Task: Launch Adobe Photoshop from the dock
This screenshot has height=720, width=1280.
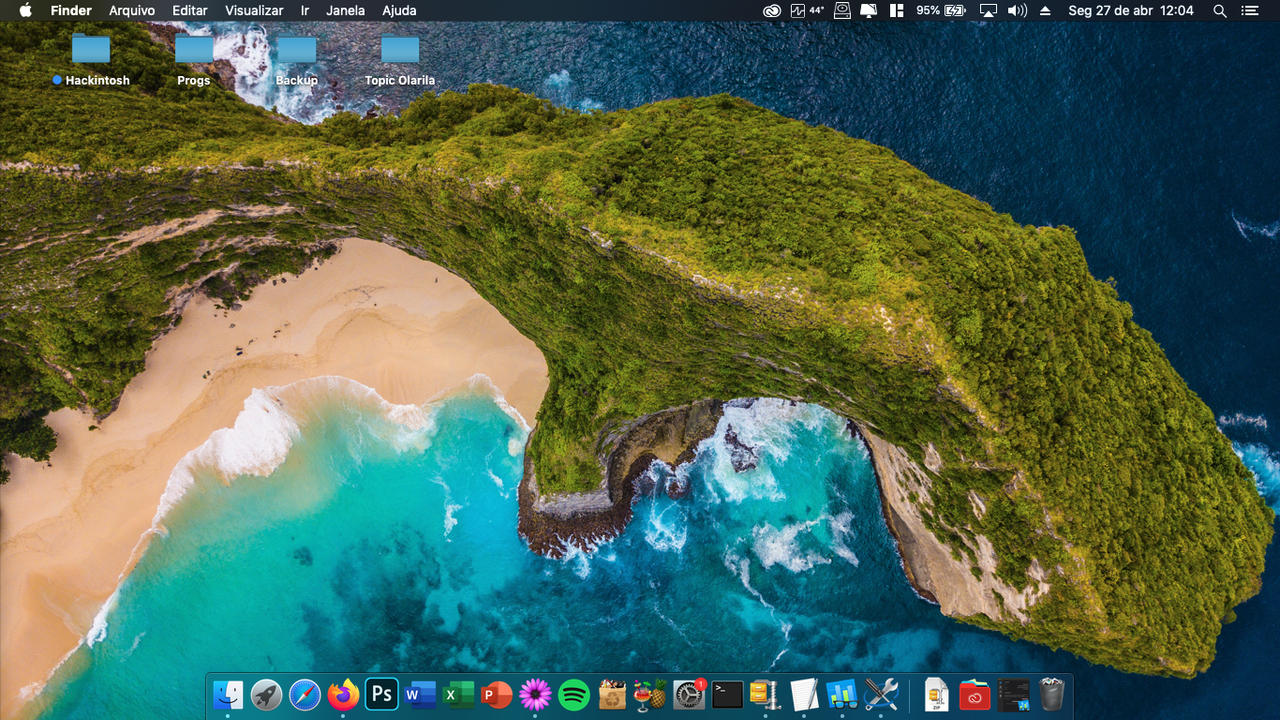Action: pyautogui.click(x=381, y=694)
